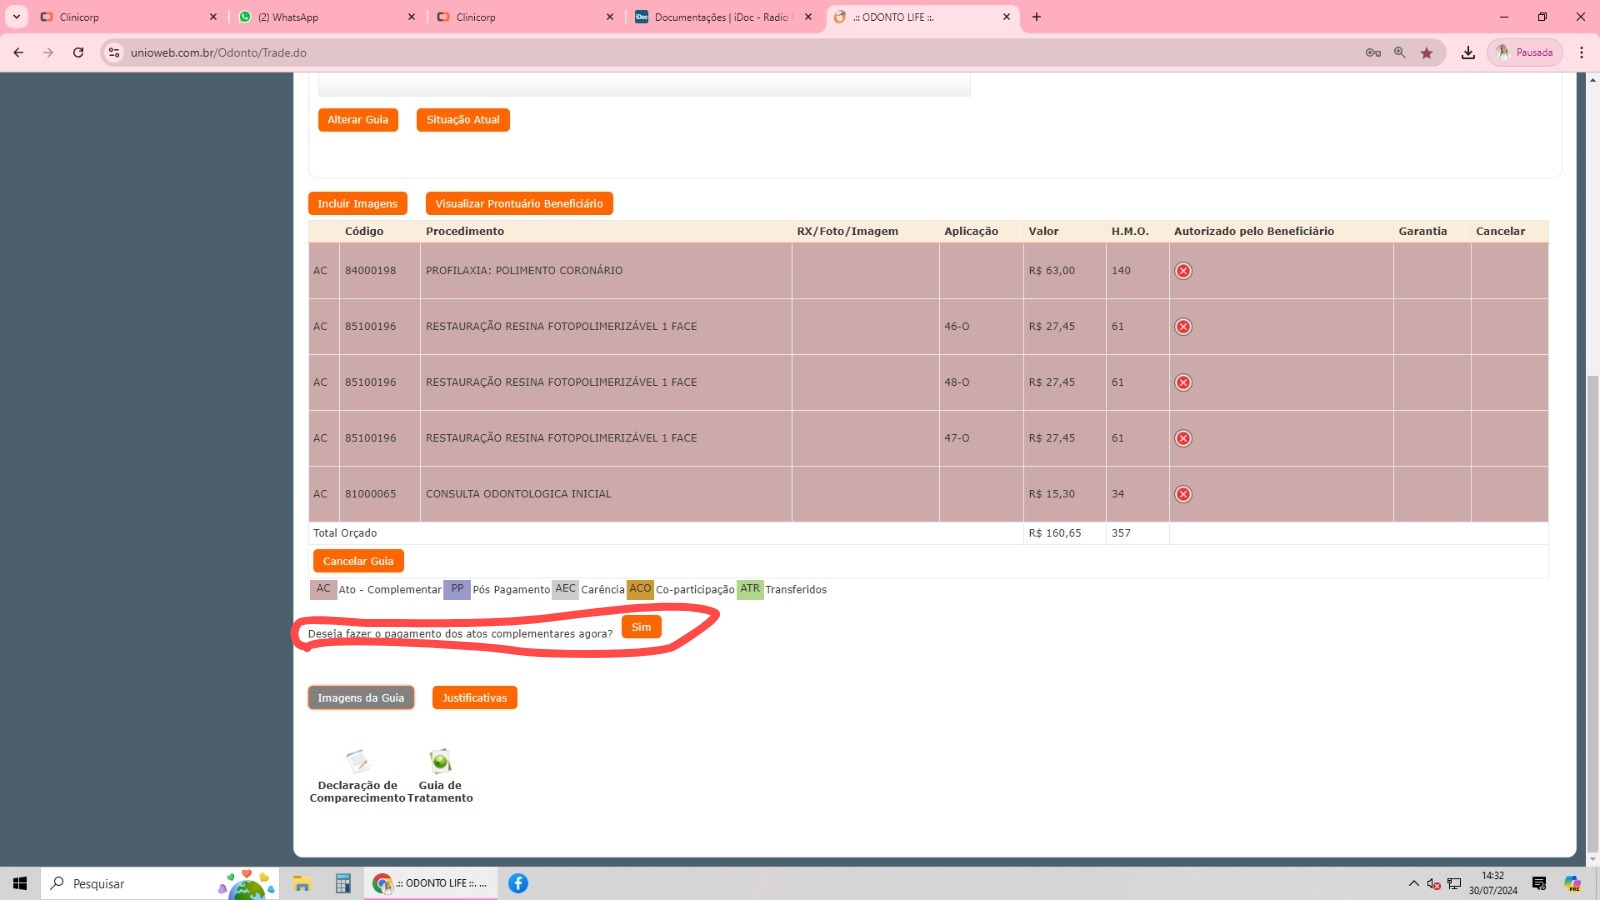Click the total value R$ 160,65
The image size is (1600, 900).
1055,533
